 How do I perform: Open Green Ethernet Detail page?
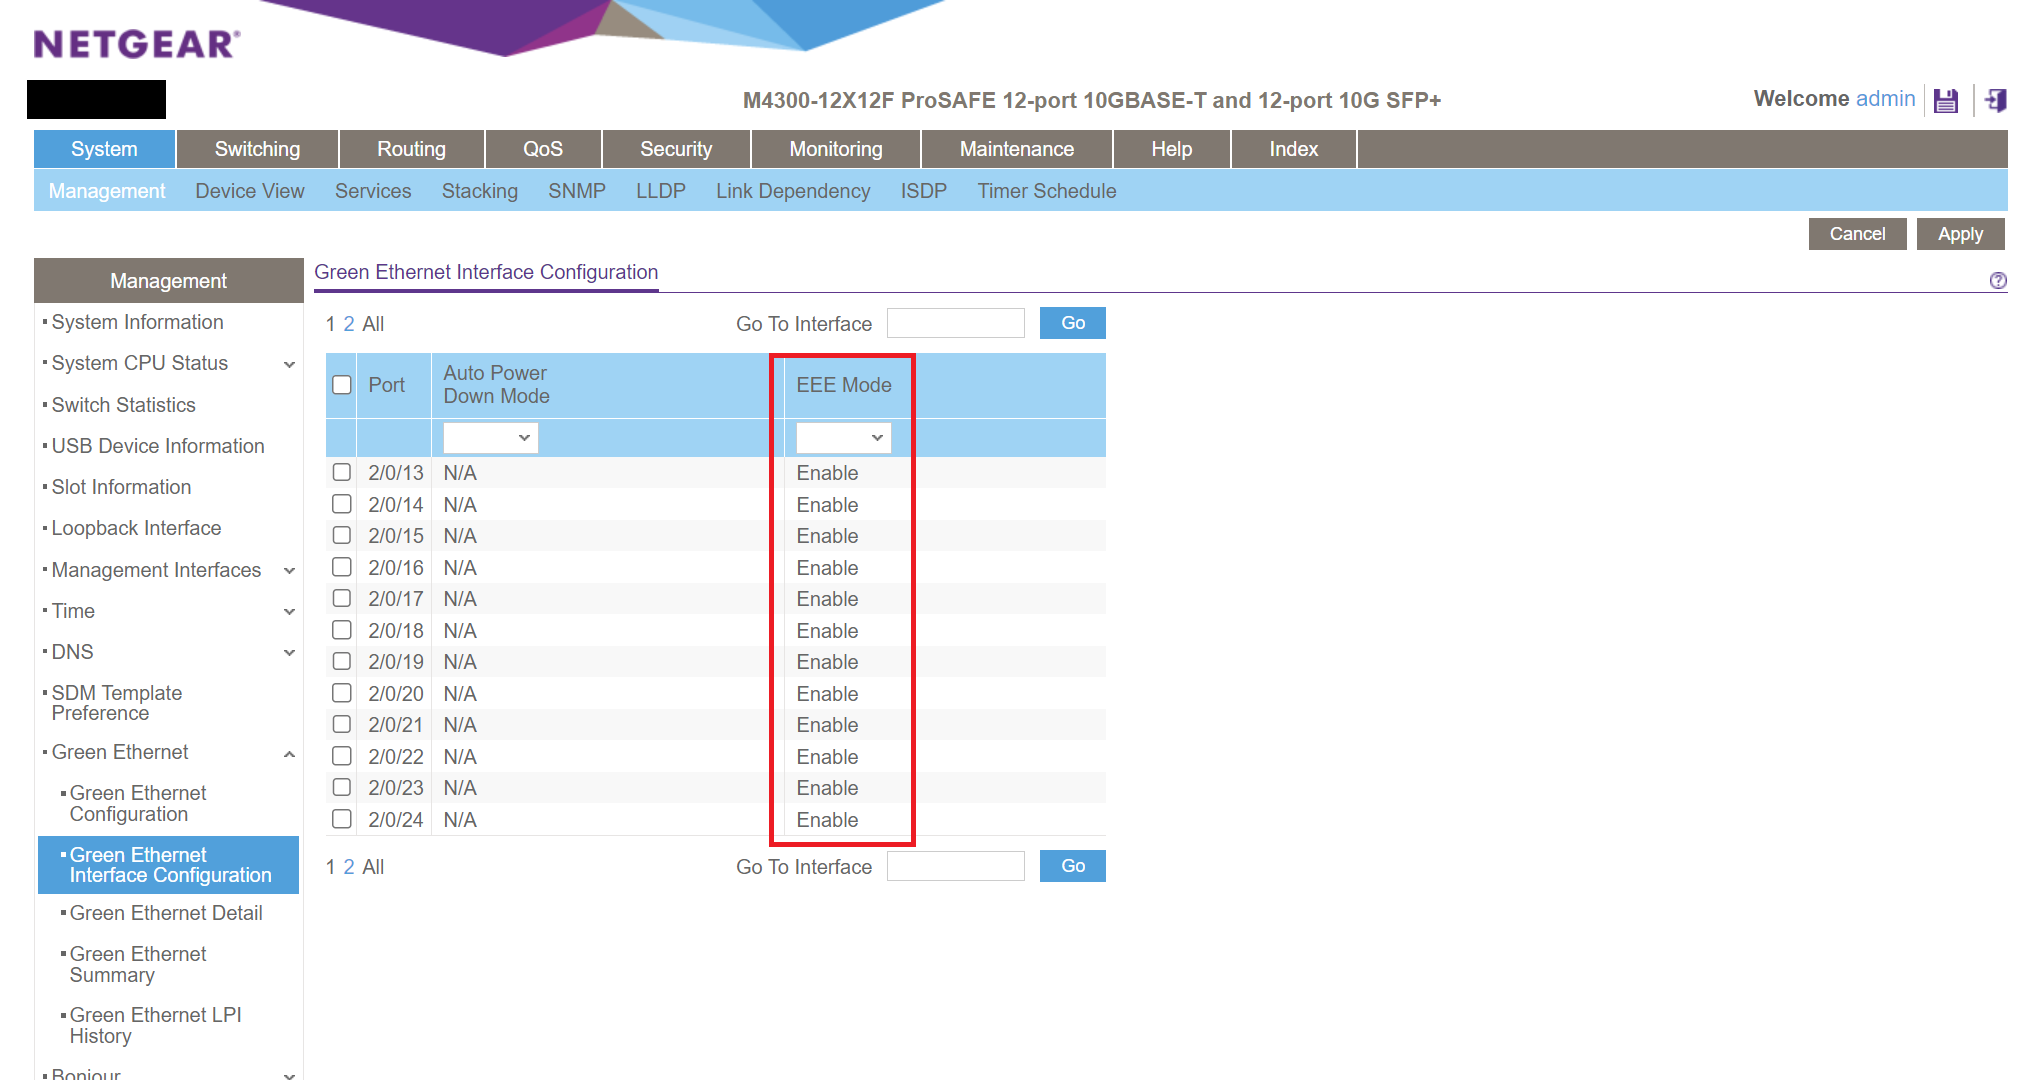(x=166, y=913)
